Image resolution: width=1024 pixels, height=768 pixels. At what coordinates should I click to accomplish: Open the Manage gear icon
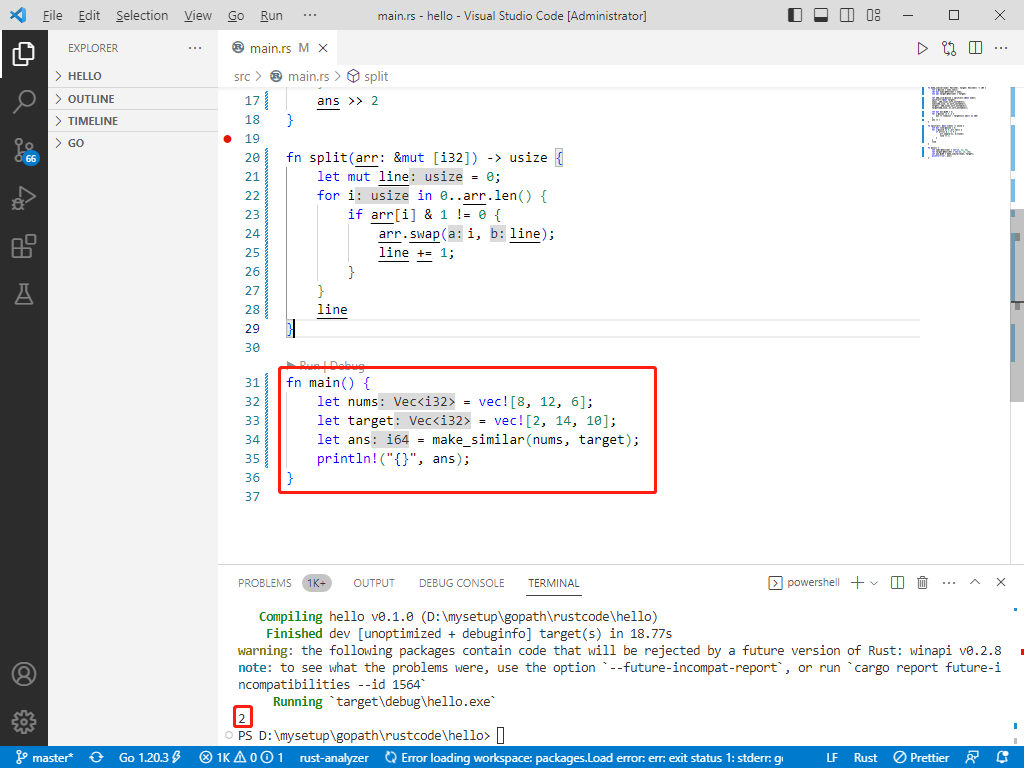(24, 722)
